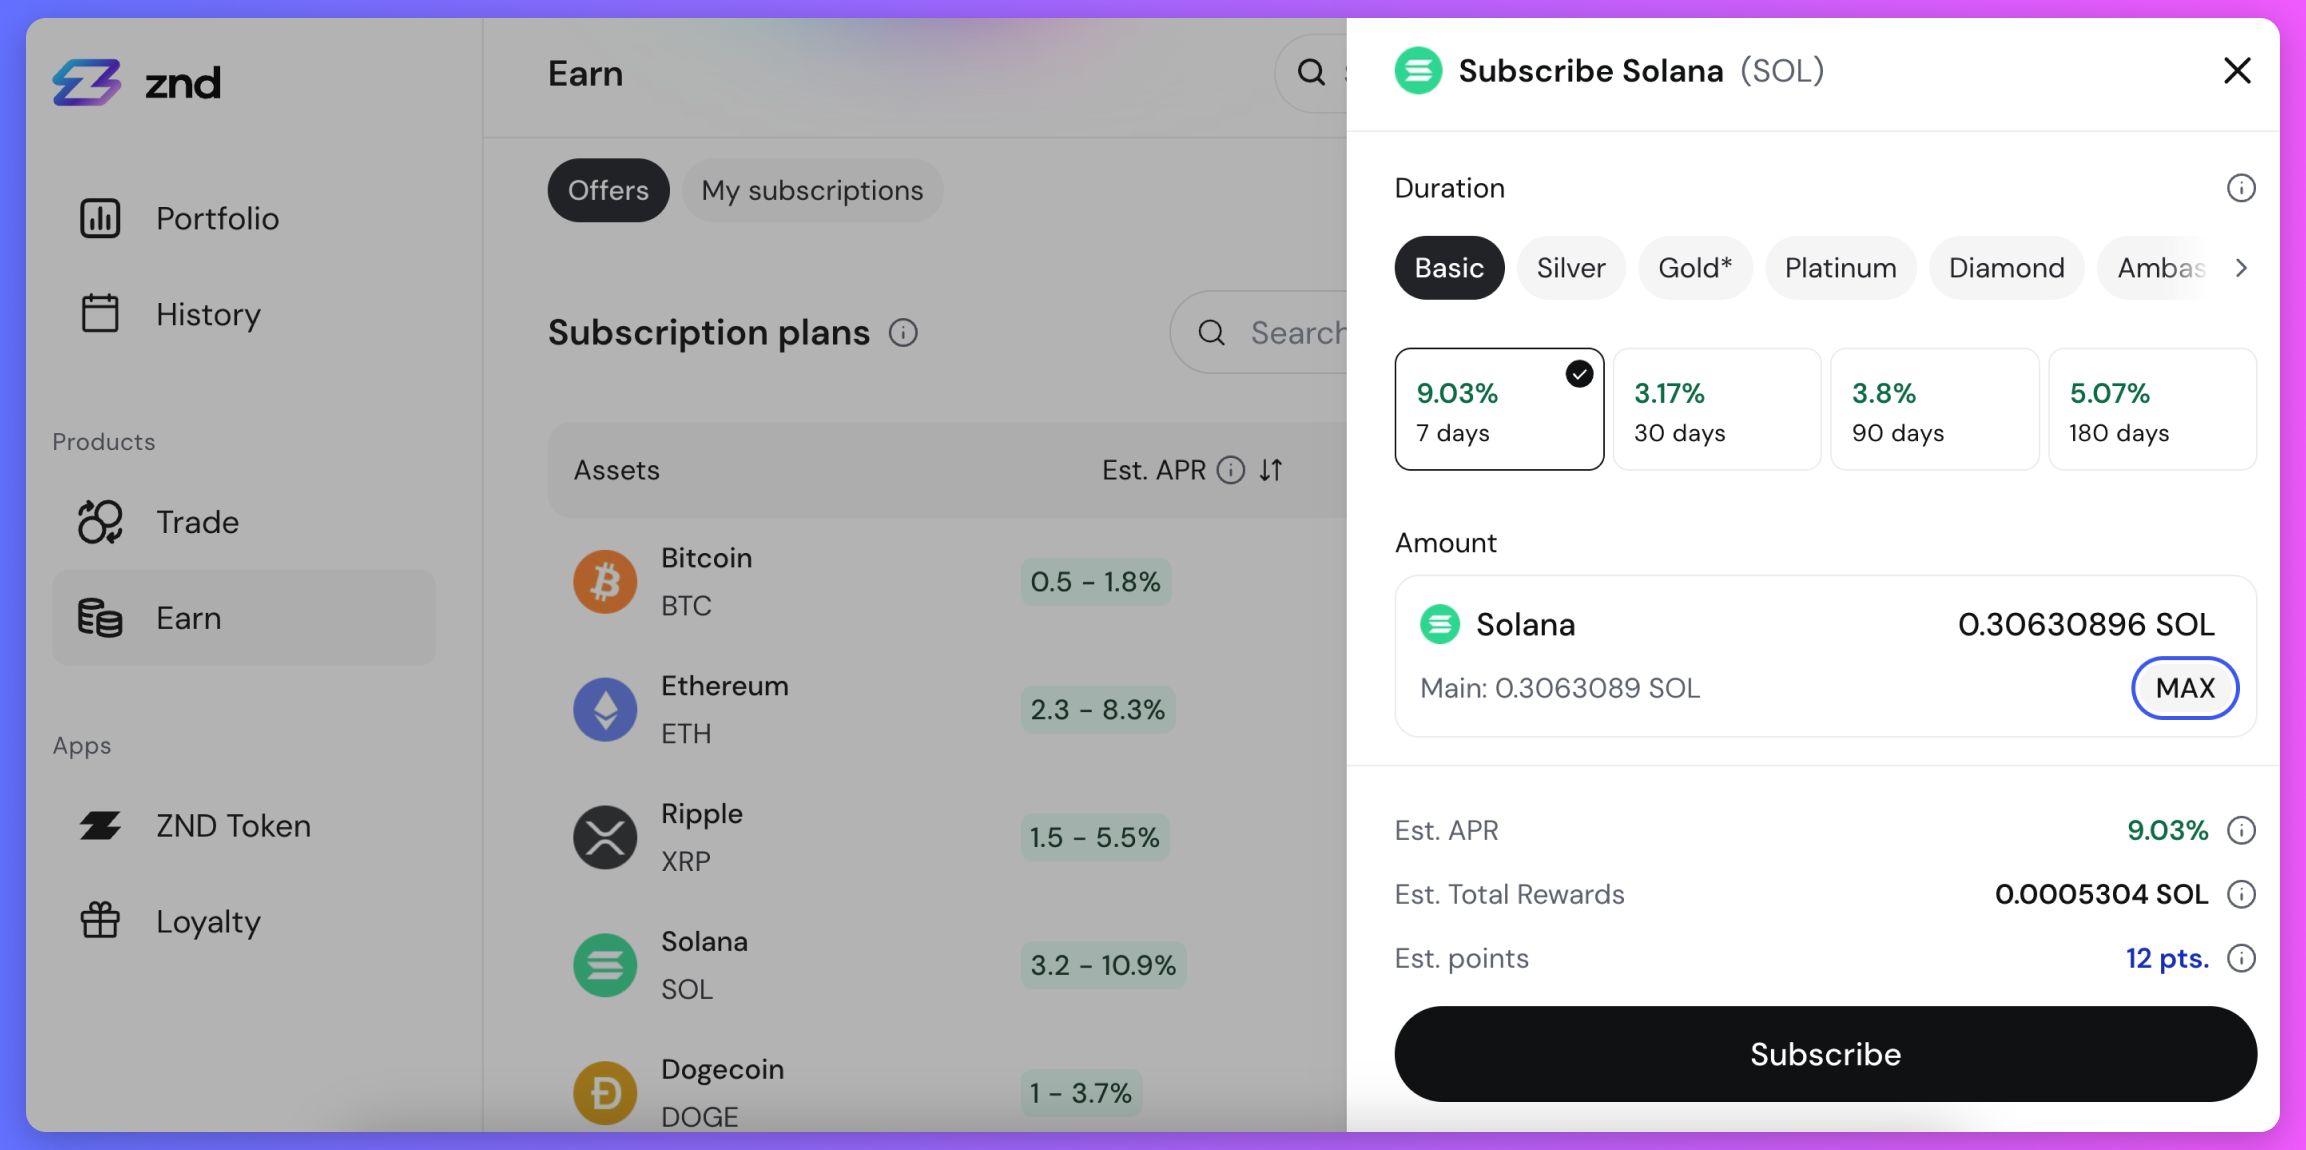Click the info icon beside Duration
This screenshot has width=2306, height=1150.
(x=2241, y=188)
